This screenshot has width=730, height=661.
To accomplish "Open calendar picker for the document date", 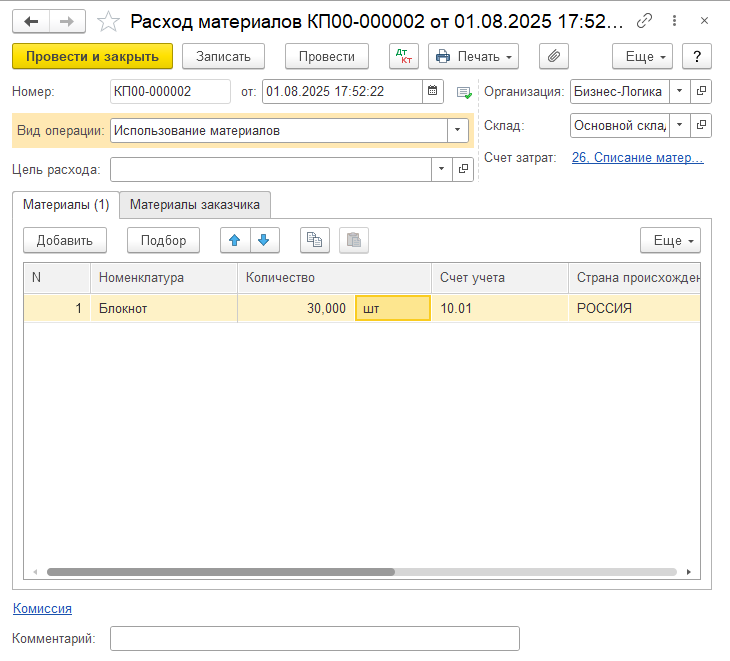I will (433, 91).
